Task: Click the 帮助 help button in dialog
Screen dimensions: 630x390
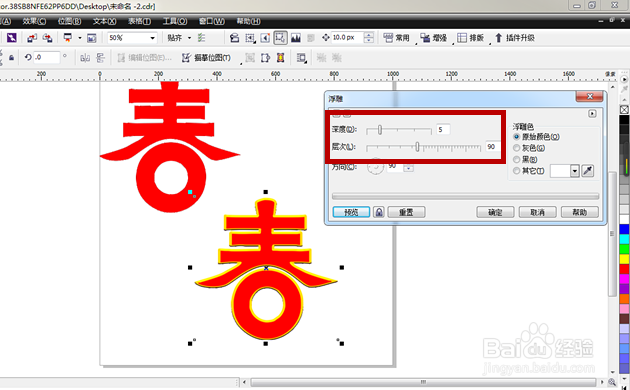Action: click(580, 212)
